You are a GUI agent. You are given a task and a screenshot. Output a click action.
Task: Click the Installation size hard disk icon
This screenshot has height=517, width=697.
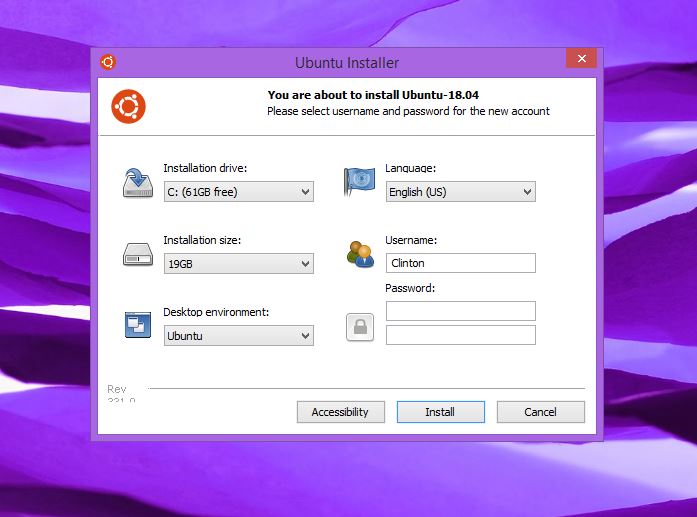[x=138, y=254]
